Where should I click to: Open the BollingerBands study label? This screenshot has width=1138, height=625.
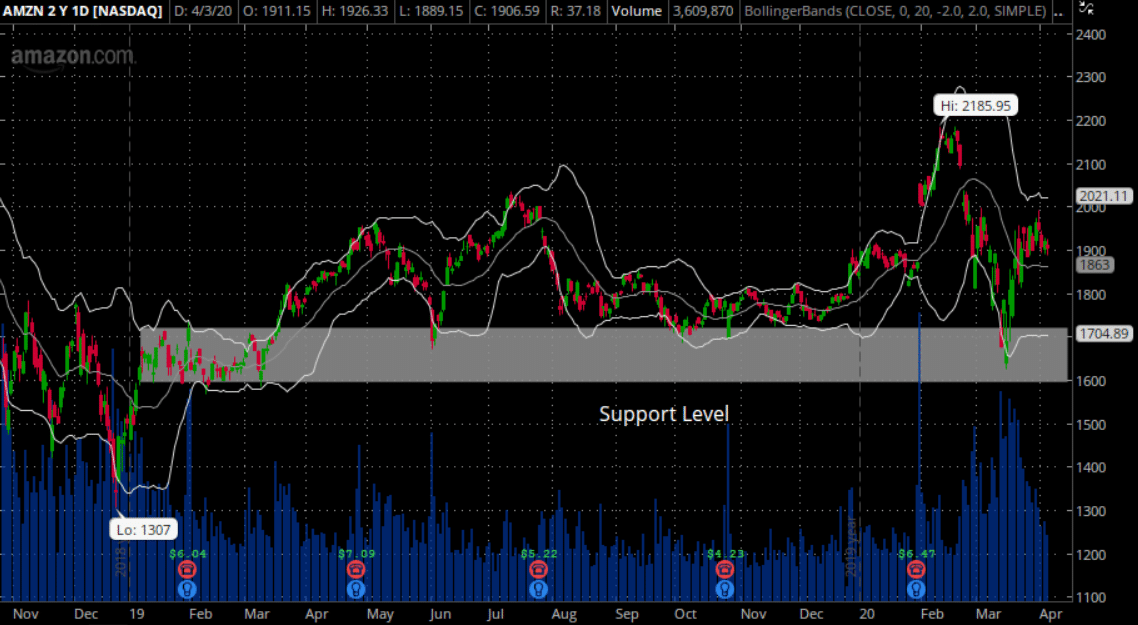tap(896, 11)
